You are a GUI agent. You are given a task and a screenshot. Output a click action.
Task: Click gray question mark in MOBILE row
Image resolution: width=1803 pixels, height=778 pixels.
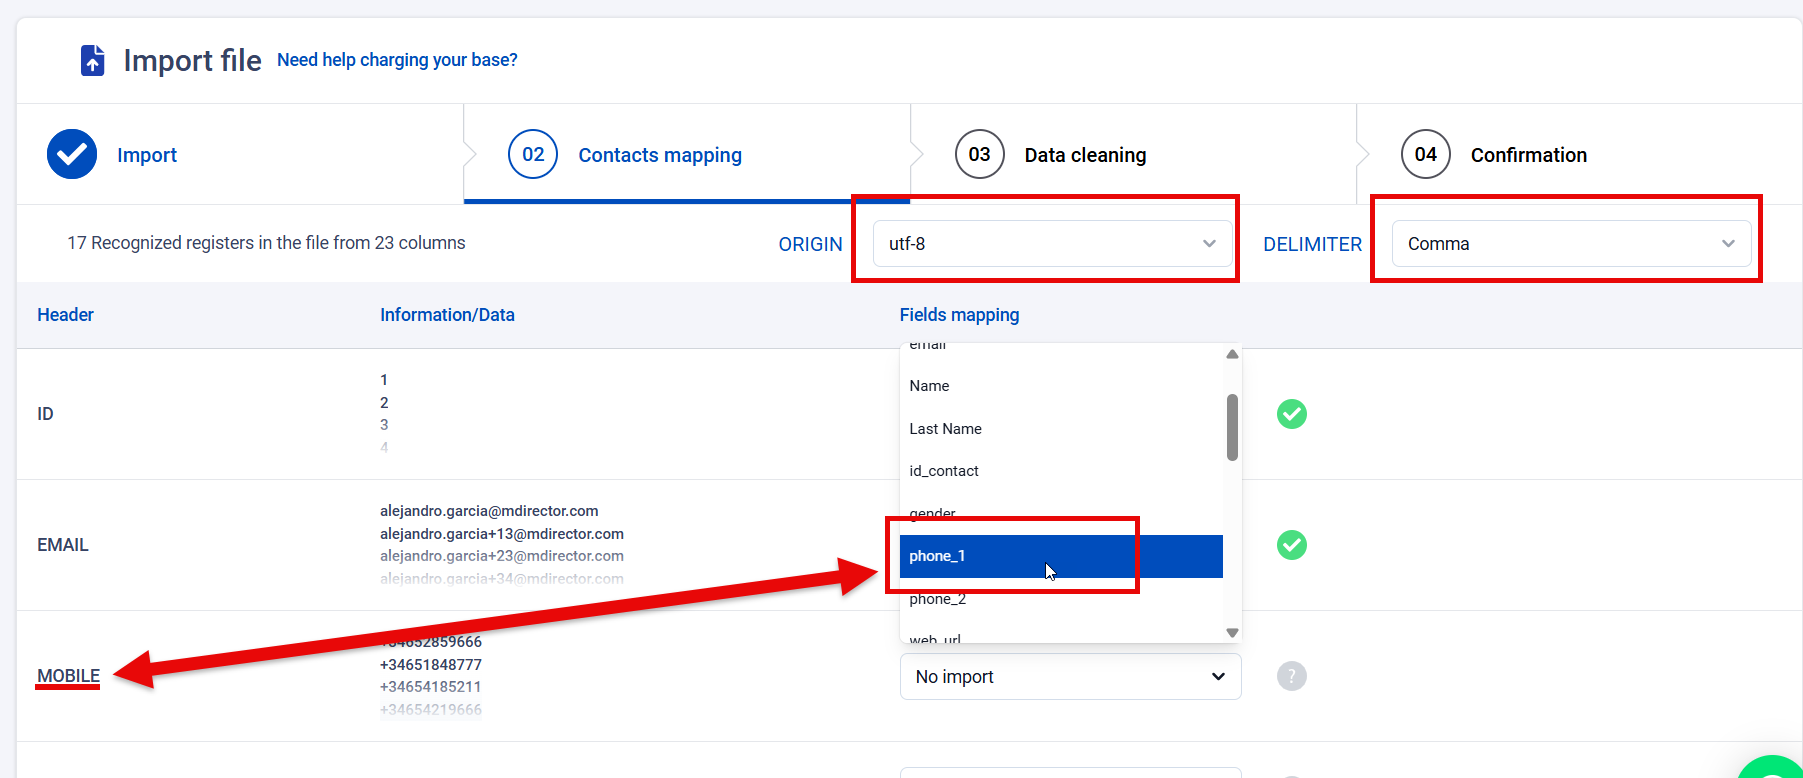pos(1291,676)
